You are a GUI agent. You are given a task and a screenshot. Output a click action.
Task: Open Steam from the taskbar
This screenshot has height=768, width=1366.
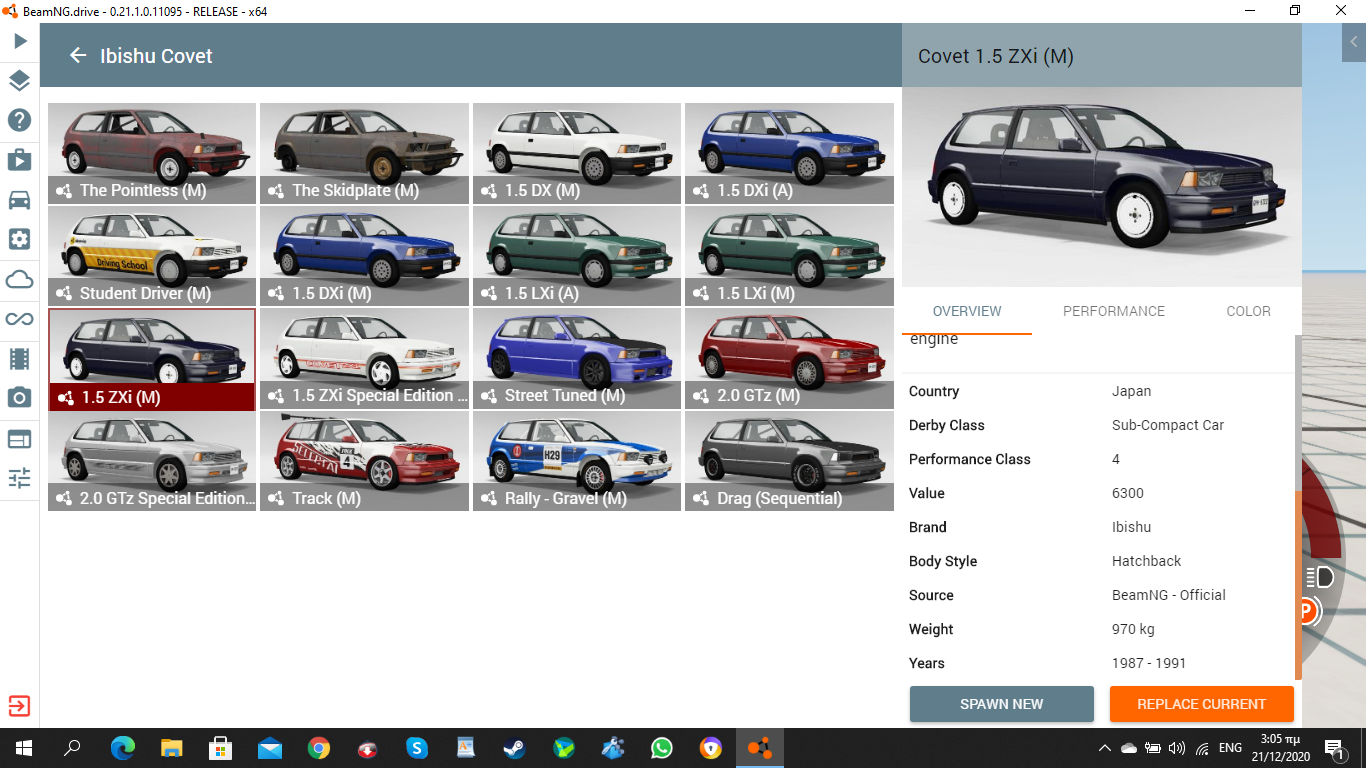[515, 748]
